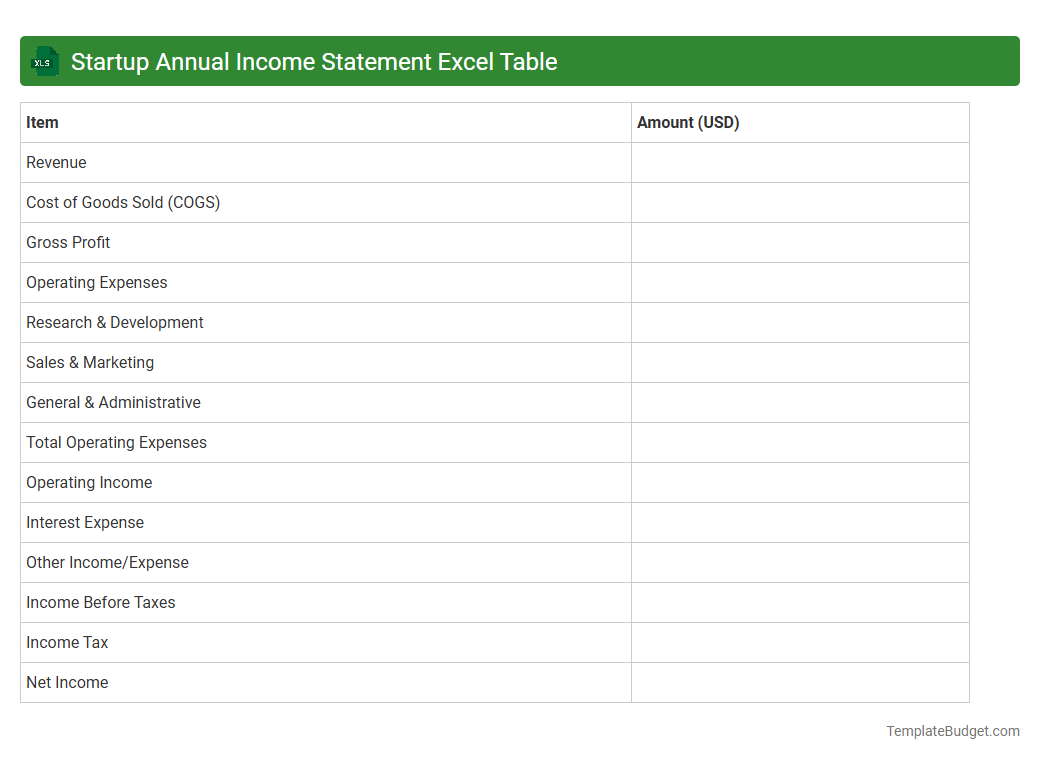The height and width of the screenshot is (760, 1040).
Task: Select the Research & Development cell
Action: [x=114, y=322]
